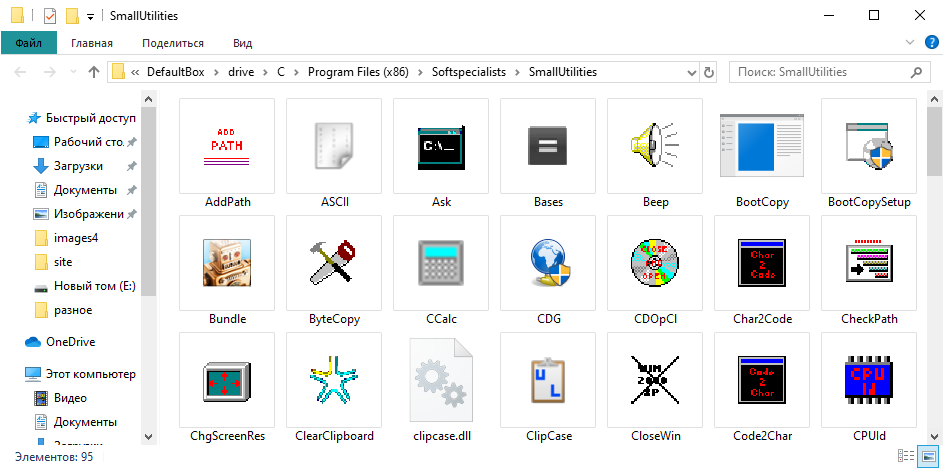Select the Ask command prompt icon
This screenshot has height=469, width=944.
point(441,146)
